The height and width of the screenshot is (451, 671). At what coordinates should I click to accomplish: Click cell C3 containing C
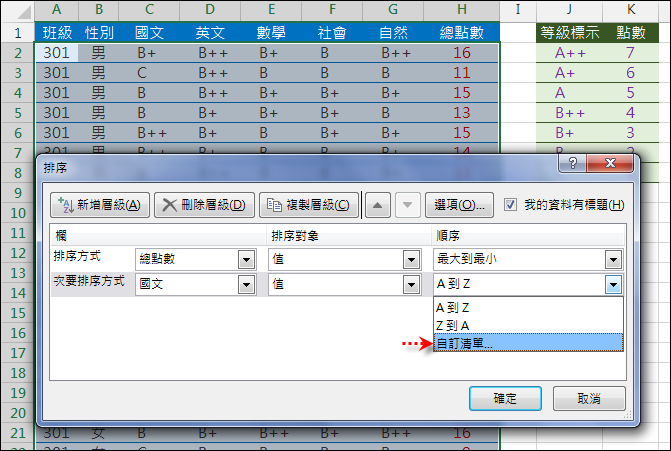click(149, 73)
